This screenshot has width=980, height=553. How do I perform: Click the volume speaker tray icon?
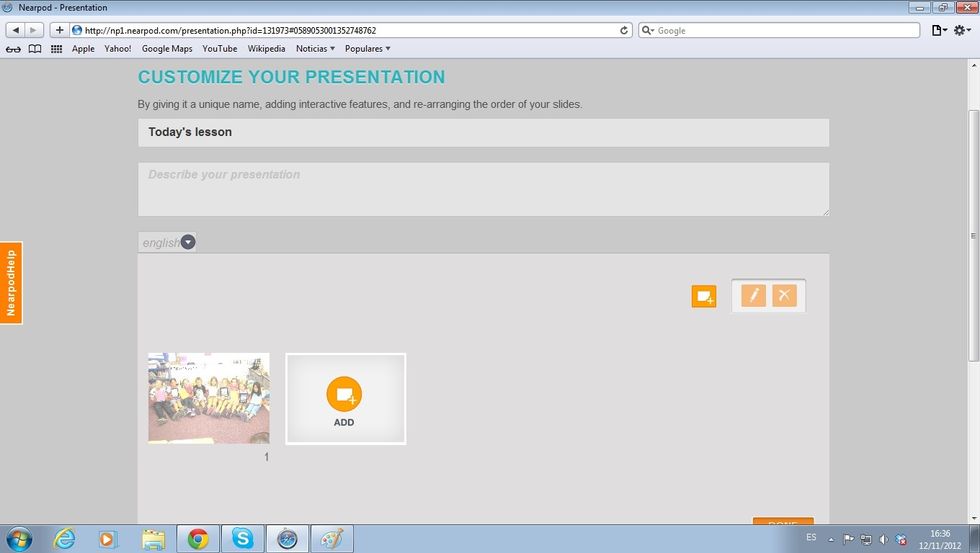(x=883, y=539)
